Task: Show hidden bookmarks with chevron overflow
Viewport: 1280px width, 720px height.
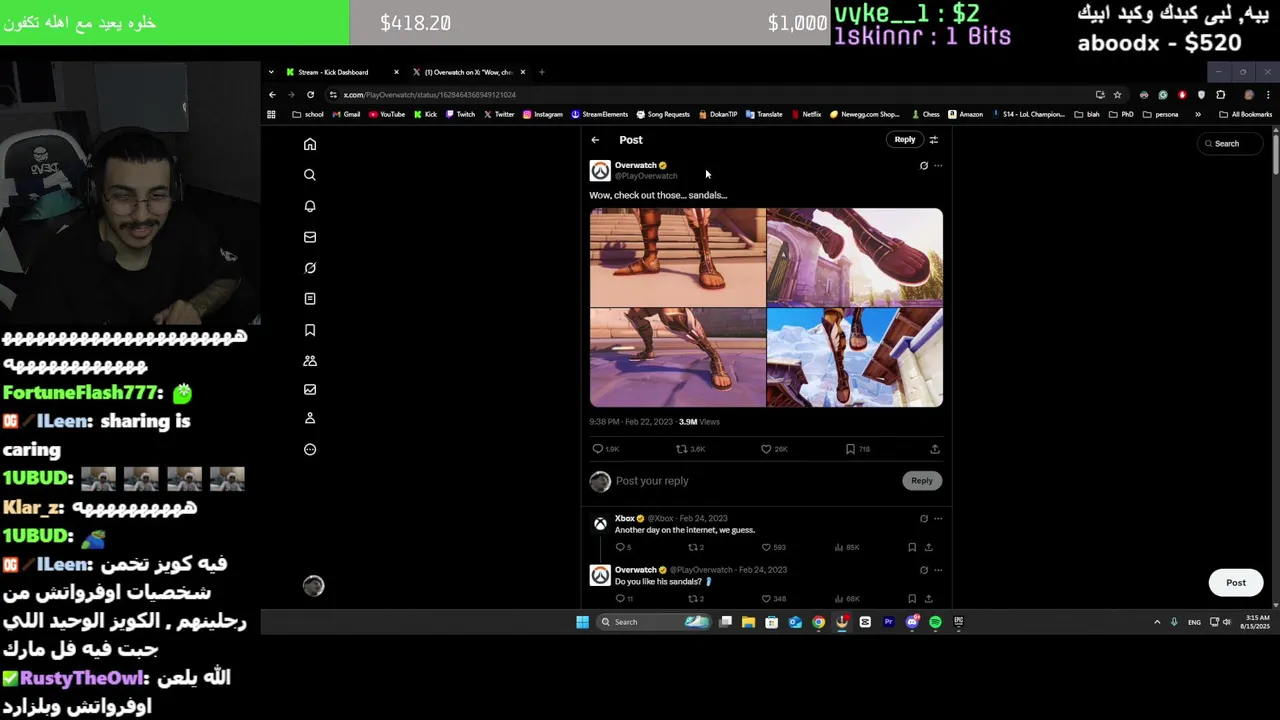Action: pyautogui.click(x=1198, y=115)
